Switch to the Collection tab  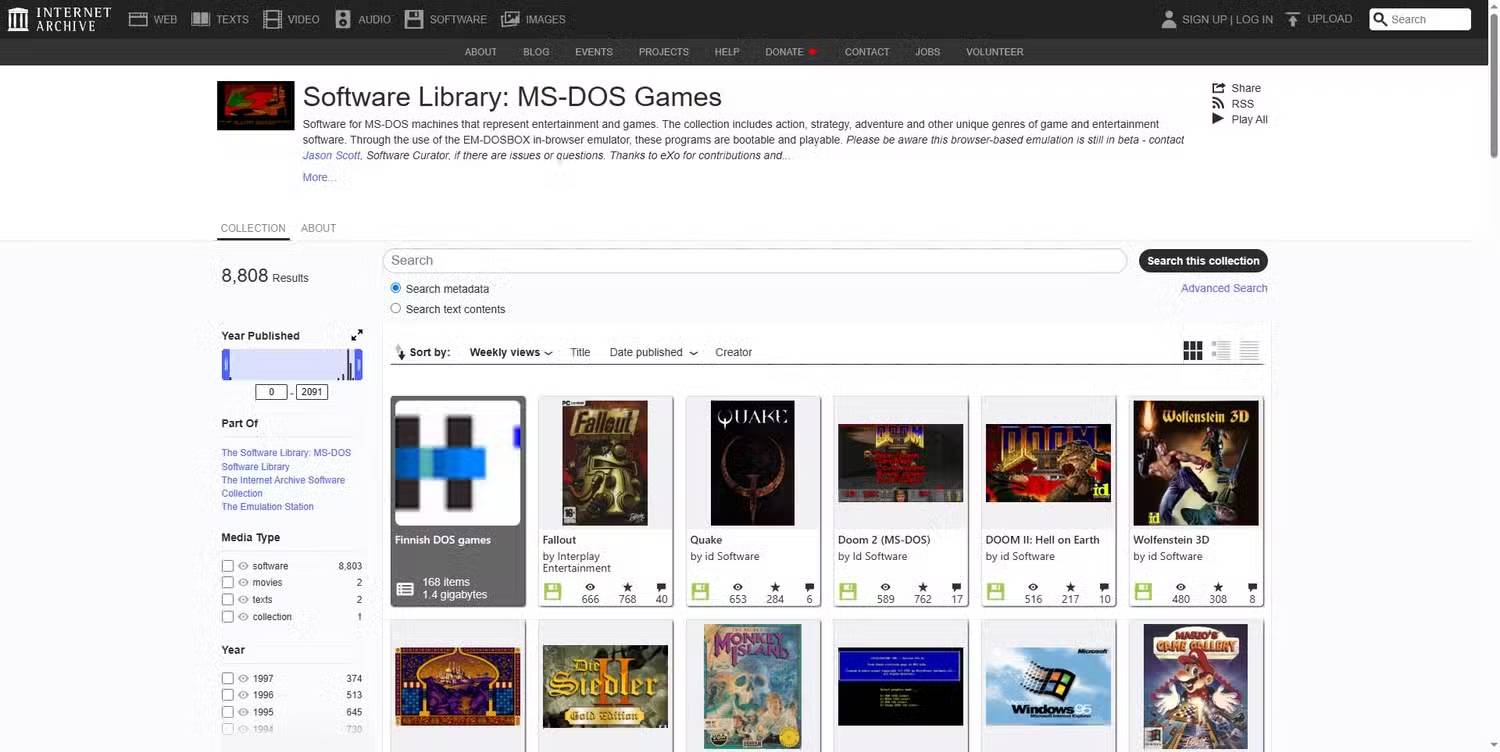pyautogui.click(x=253, y=228)
